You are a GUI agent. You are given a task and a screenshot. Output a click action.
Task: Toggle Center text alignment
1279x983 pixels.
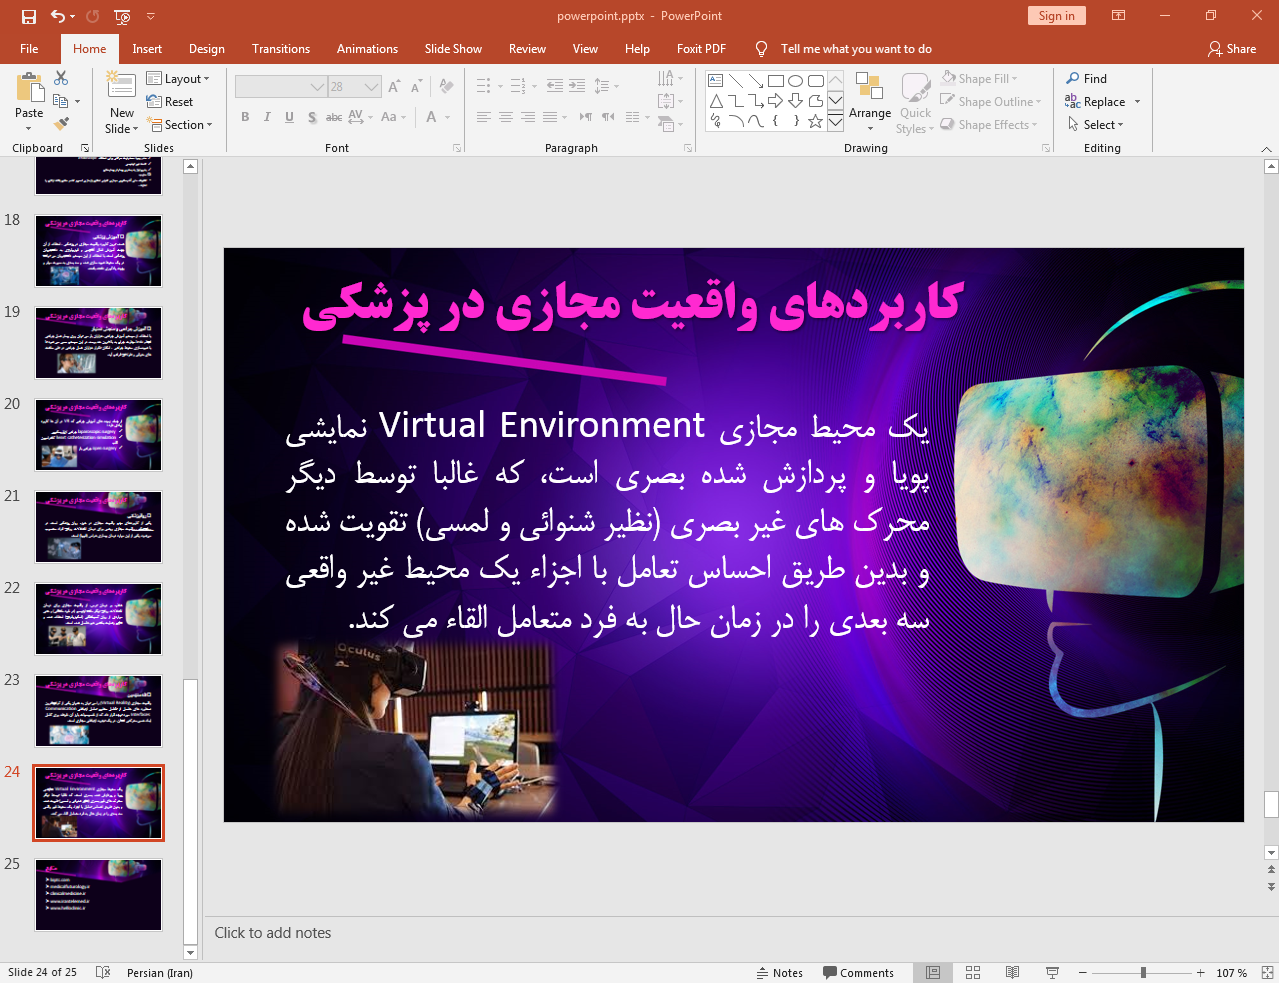tap(506, 117)
